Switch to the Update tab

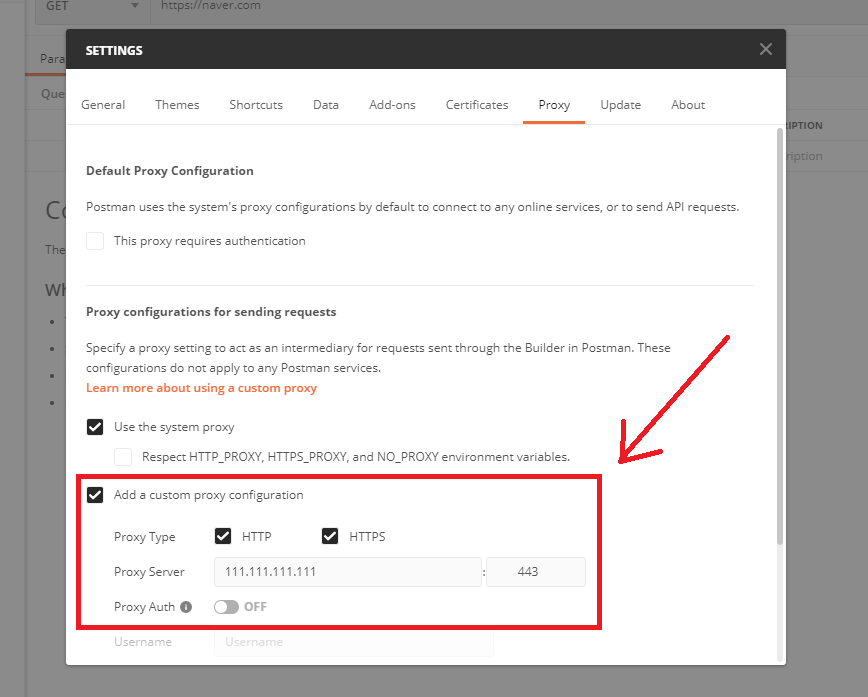click(621, 105)
